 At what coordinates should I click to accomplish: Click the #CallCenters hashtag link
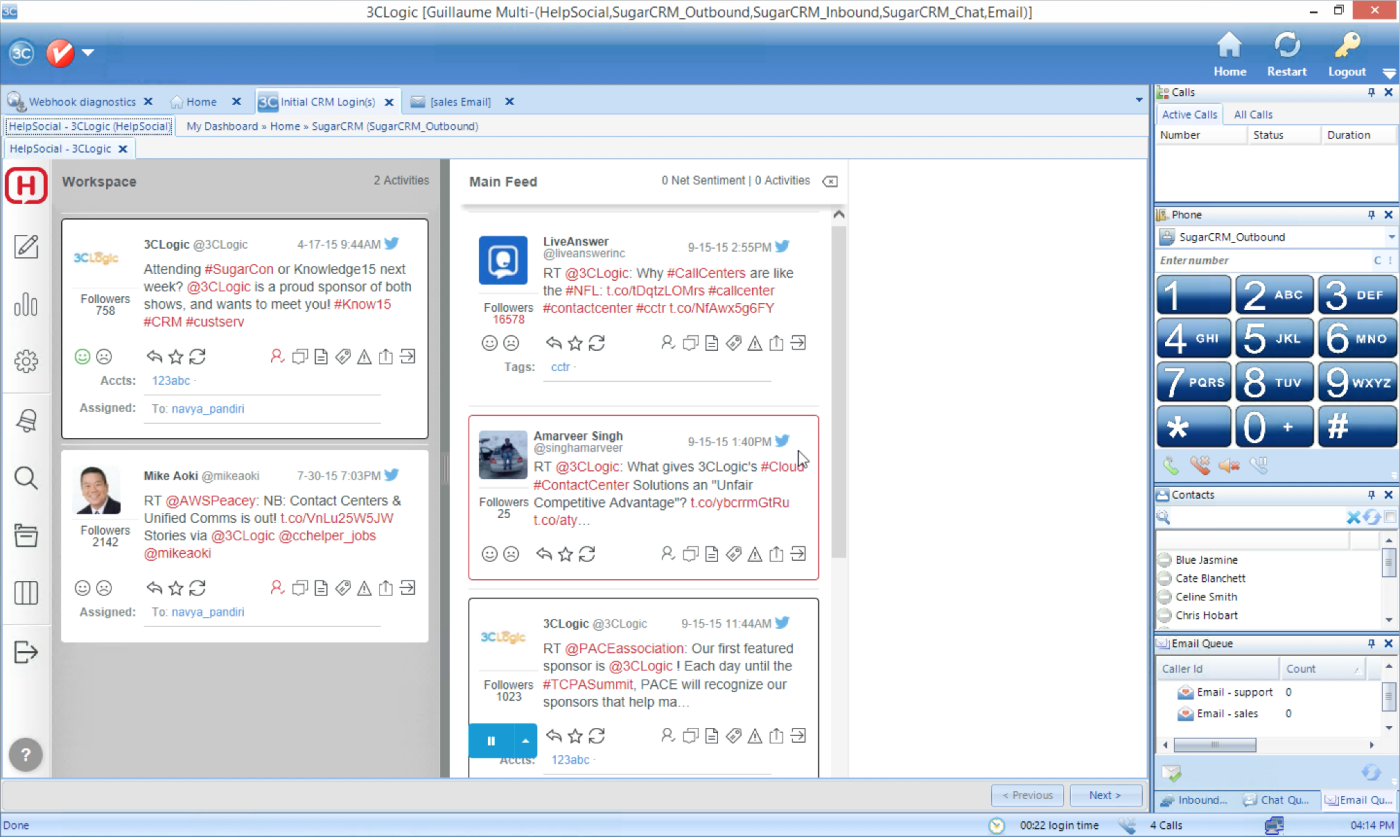tap(704, 274)
